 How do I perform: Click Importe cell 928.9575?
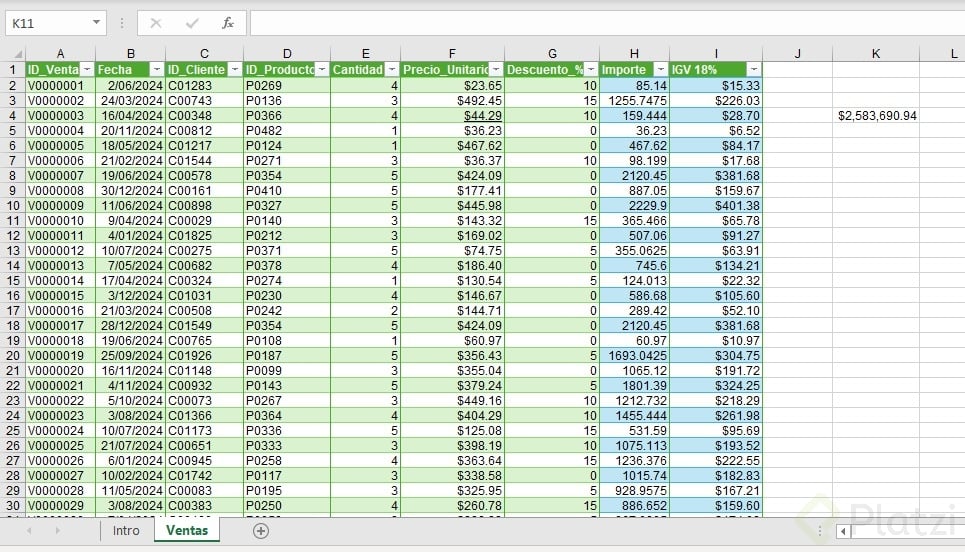click(x=635, y=490)
